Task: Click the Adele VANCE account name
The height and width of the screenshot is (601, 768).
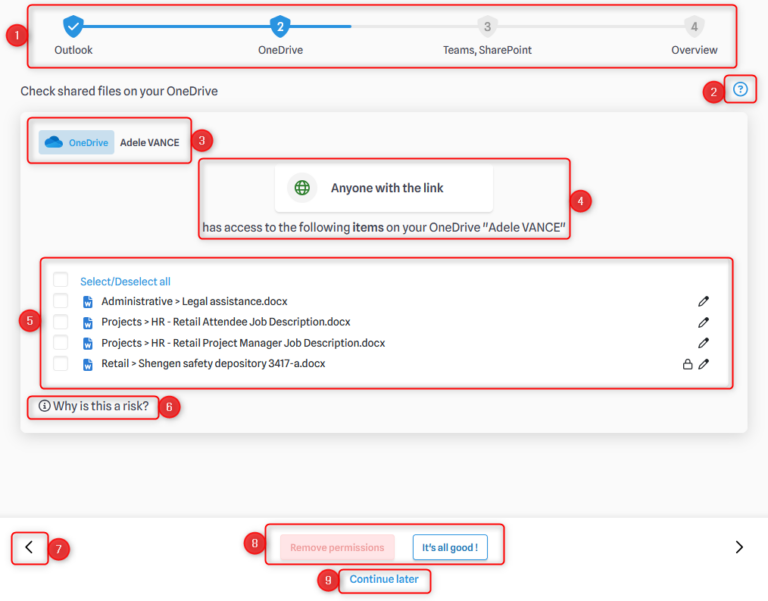Action: pos(149,143)
